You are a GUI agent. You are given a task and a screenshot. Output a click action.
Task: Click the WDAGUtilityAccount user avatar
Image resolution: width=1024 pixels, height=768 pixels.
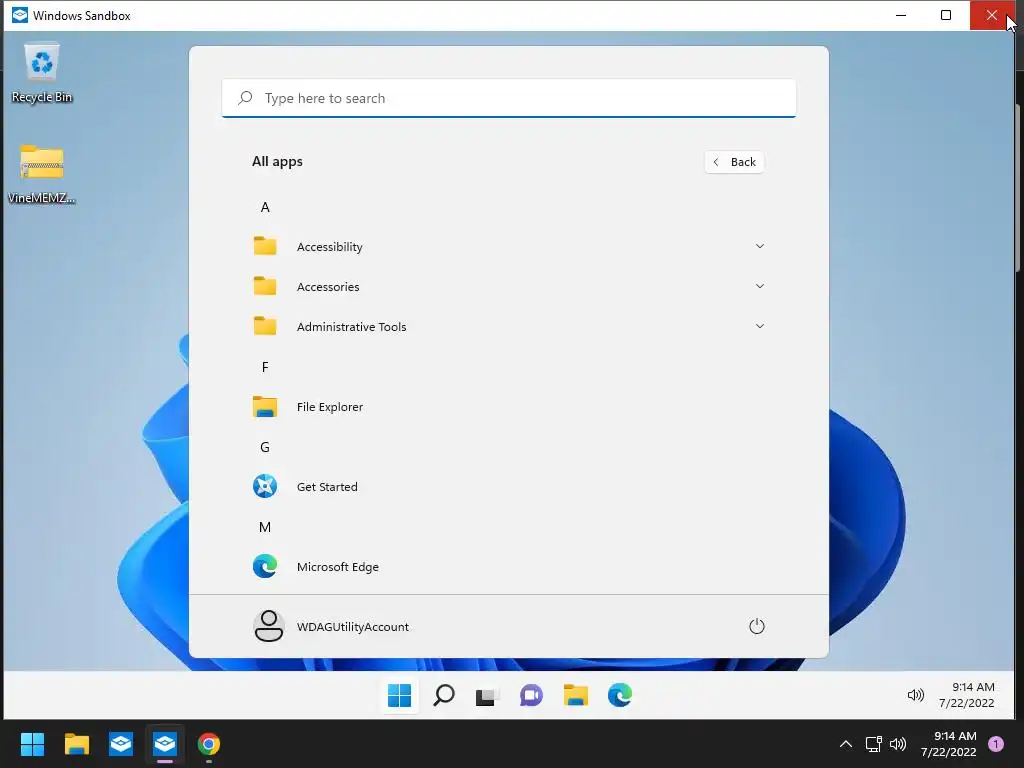268,626
